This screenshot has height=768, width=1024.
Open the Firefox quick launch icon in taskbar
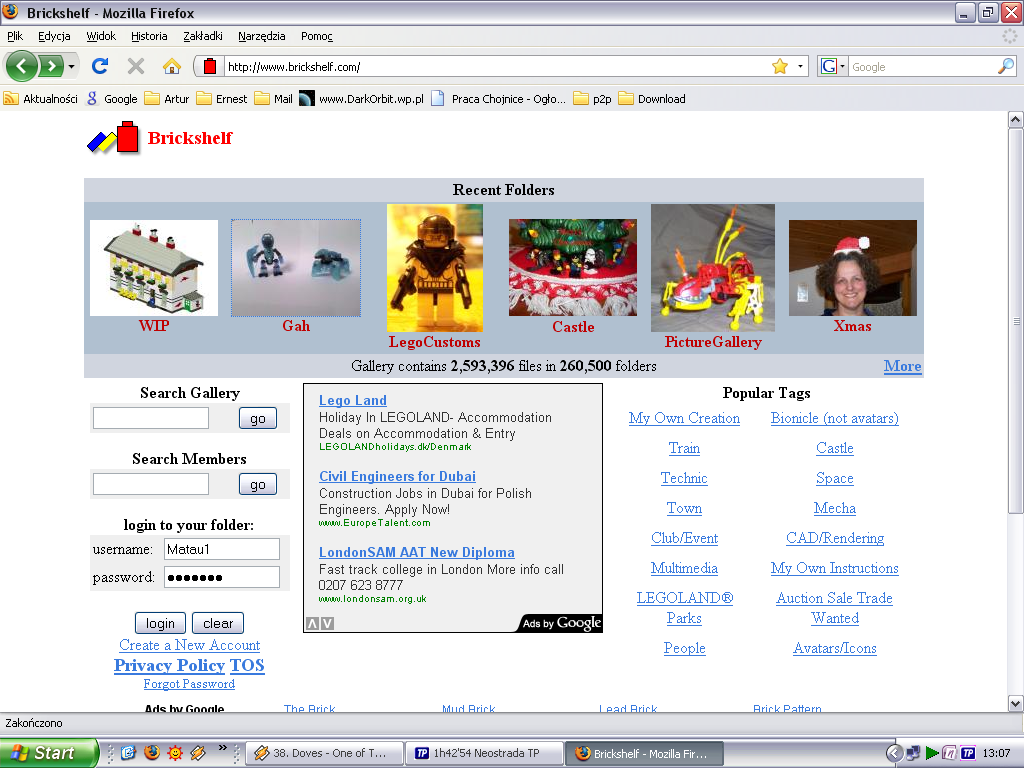click(x=152, y=753)
